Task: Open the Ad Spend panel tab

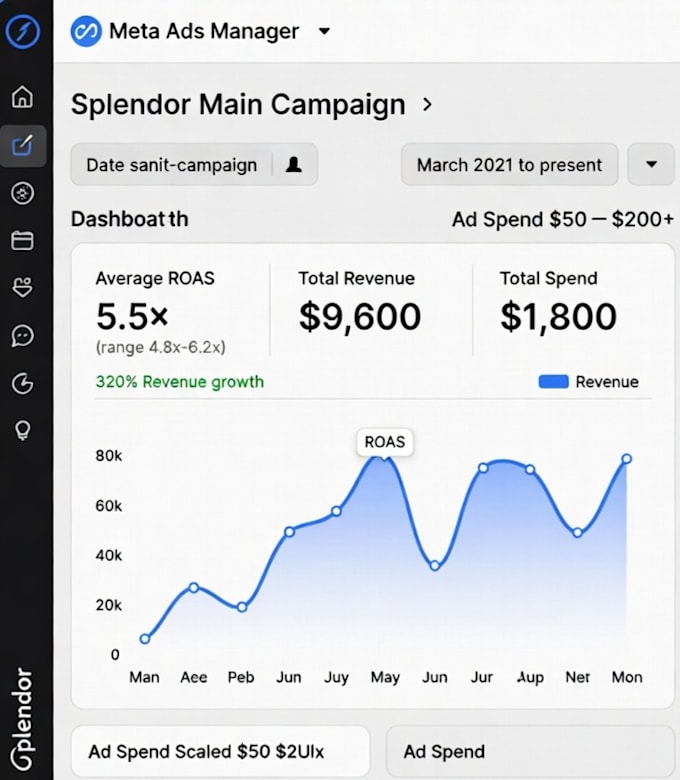Action: tap(530, 751)
